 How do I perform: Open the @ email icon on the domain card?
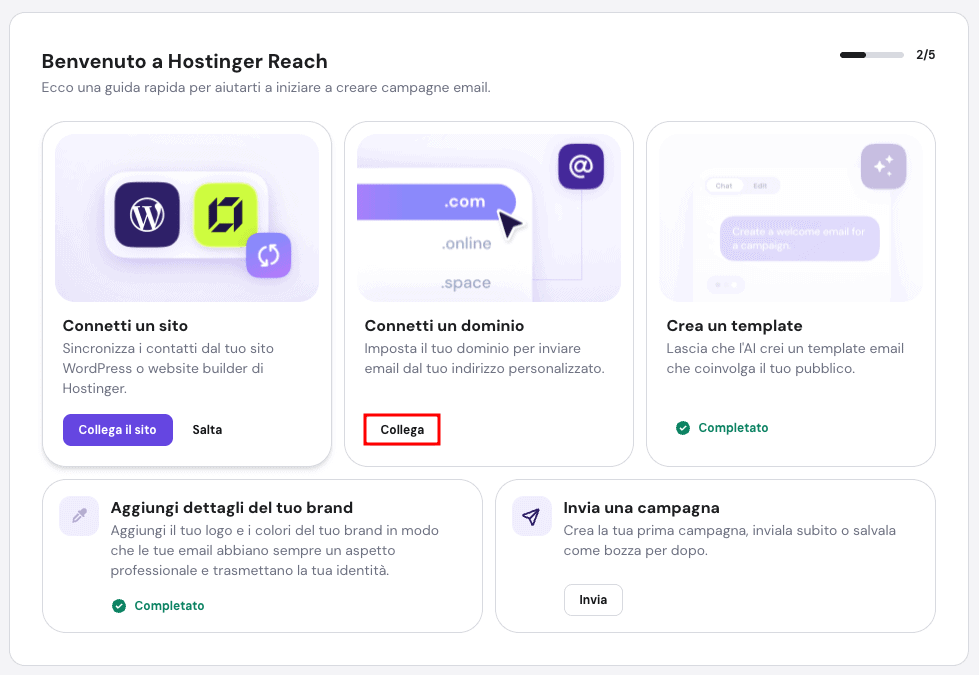pos(583,166)
